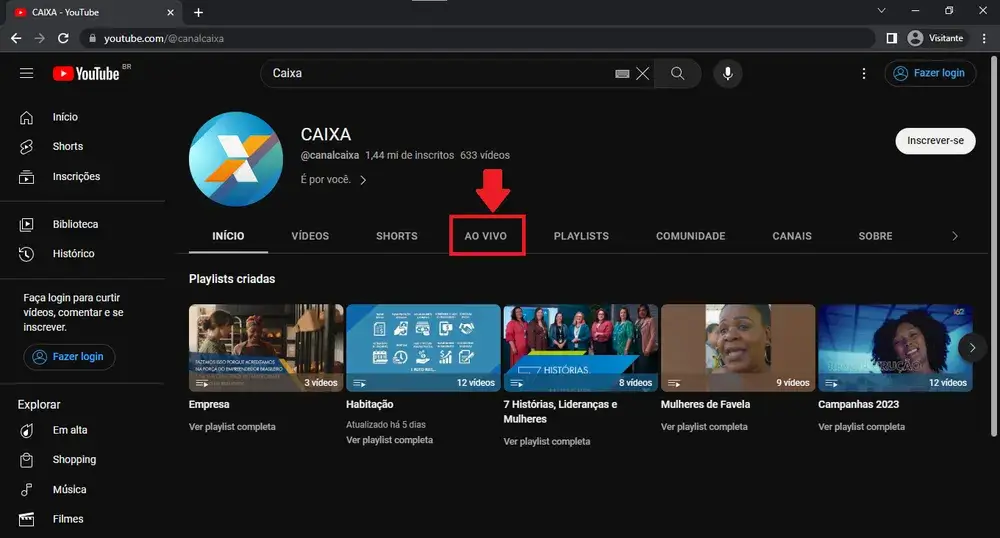
Task: Open Ver playlist completa for Campanhas 2023
Action: [862, 427]
